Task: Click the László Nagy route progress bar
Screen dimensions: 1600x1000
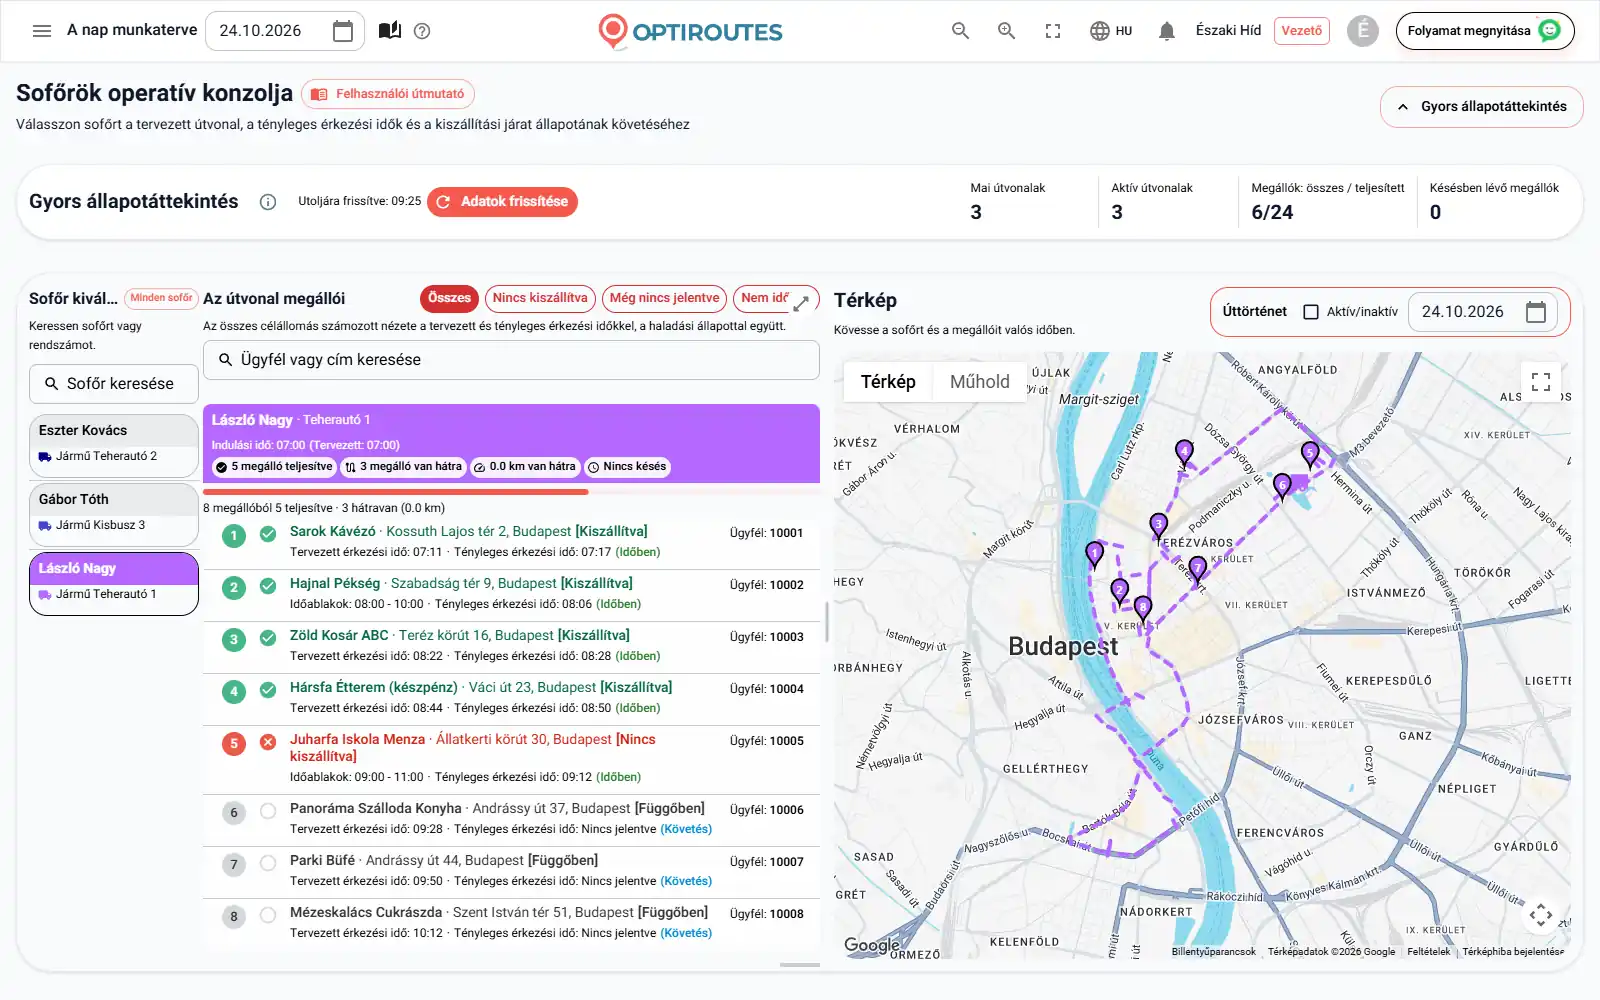Action: 511,492
